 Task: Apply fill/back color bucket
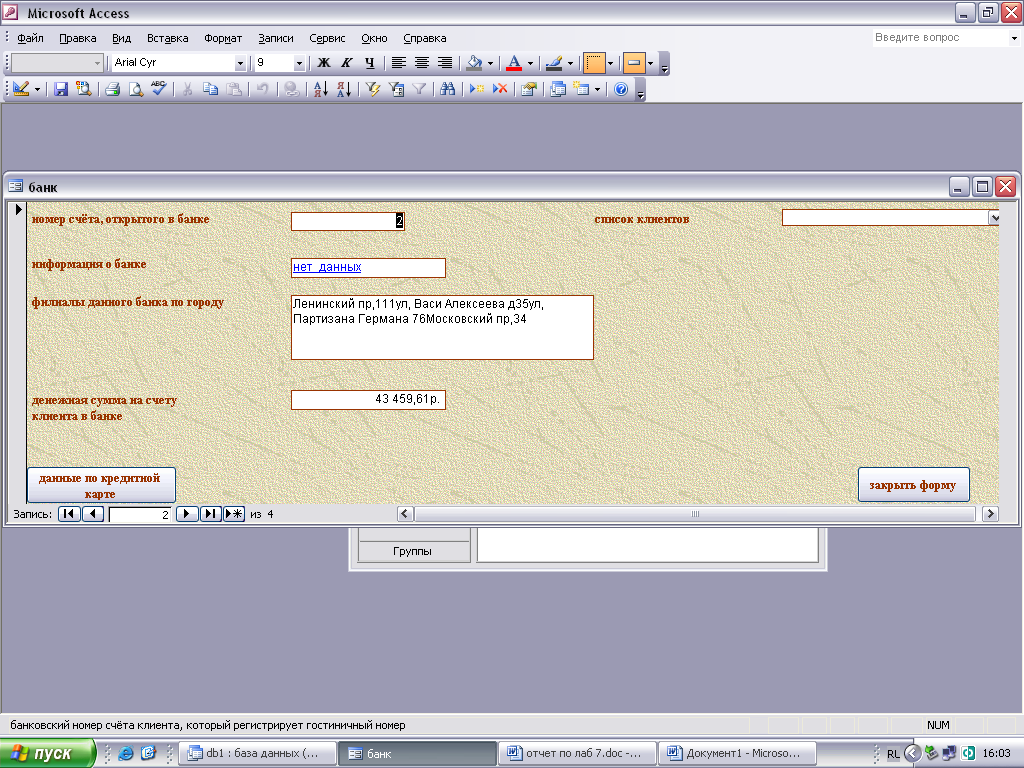[x=474, y=63]
